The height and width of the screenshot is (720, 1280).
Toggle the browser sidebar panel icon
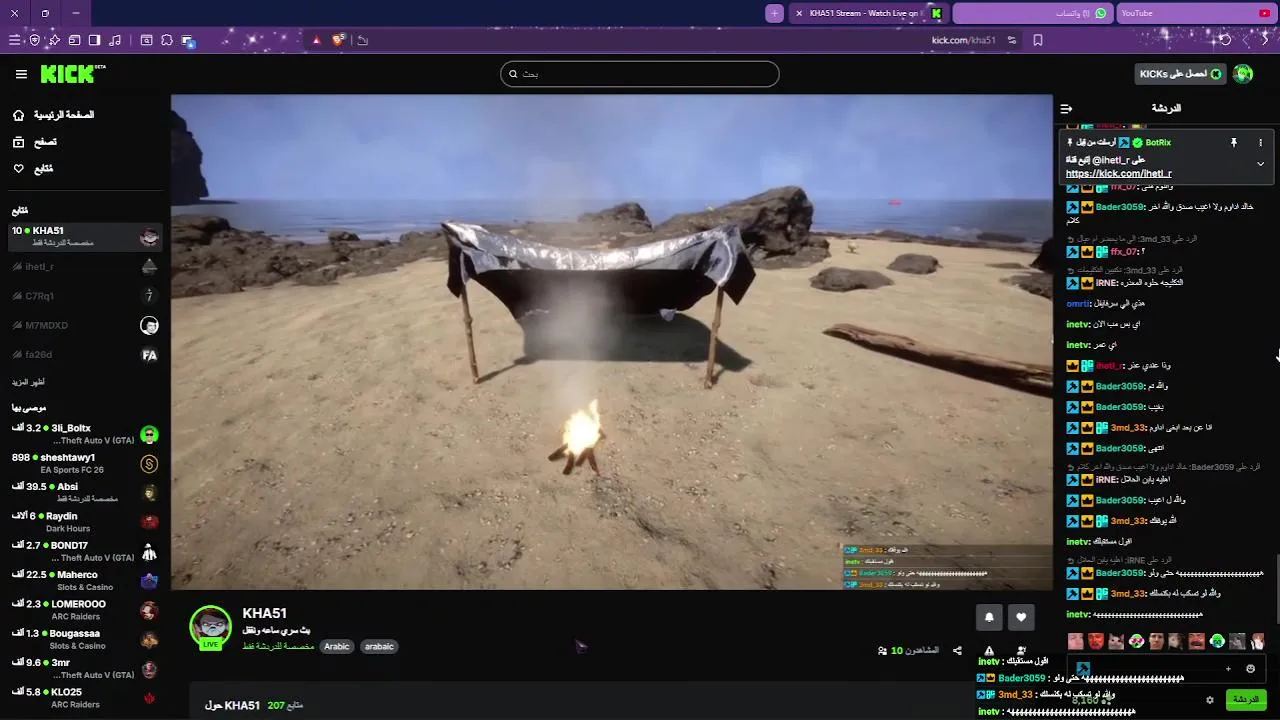[94, 40]
